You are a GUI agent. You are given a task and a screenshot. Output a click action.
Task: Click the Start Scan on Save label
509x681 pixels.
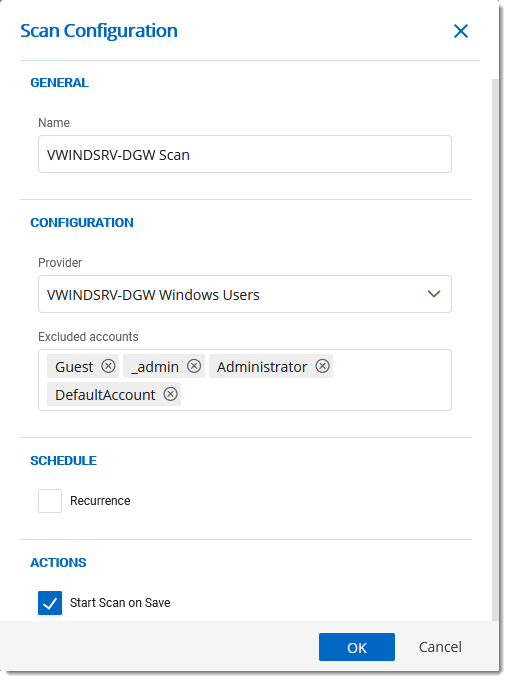click(120, 603)
